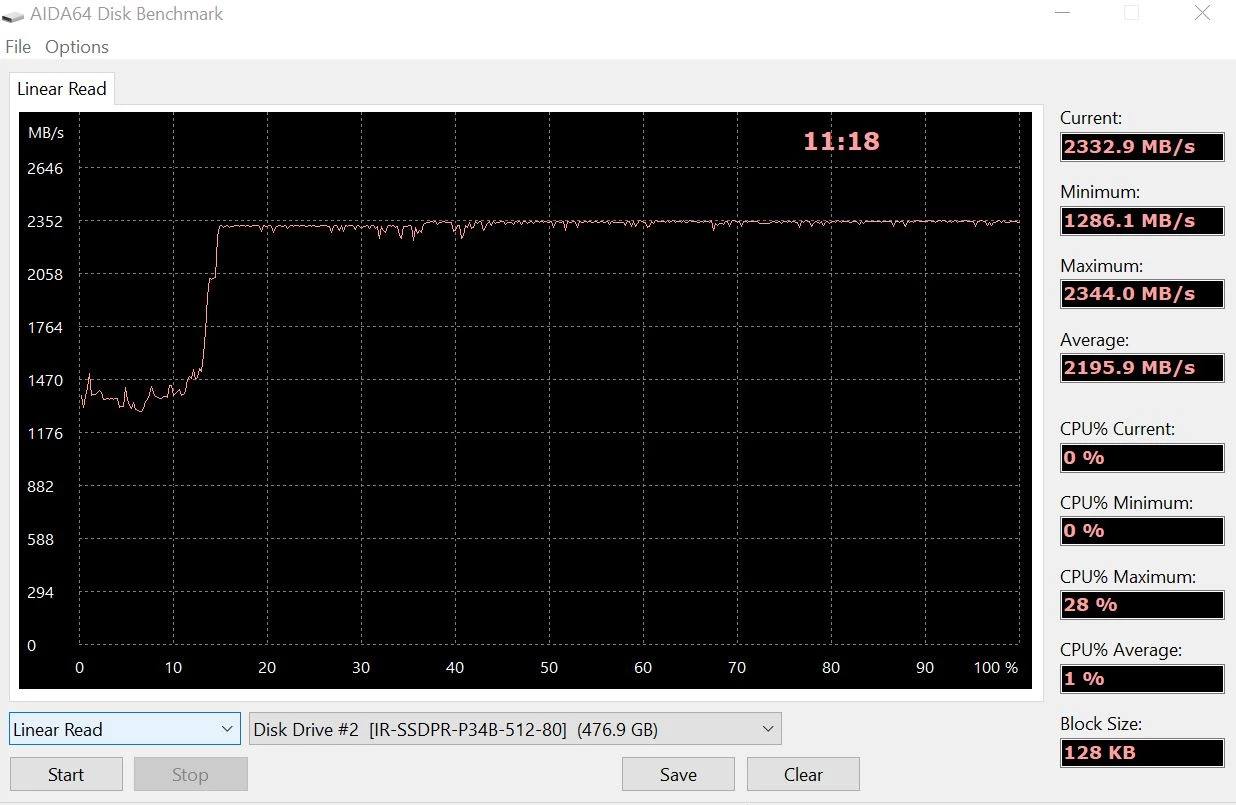Open the Options menu
Viewport: 1236px width, 805px height.
[x=77, y=47]
